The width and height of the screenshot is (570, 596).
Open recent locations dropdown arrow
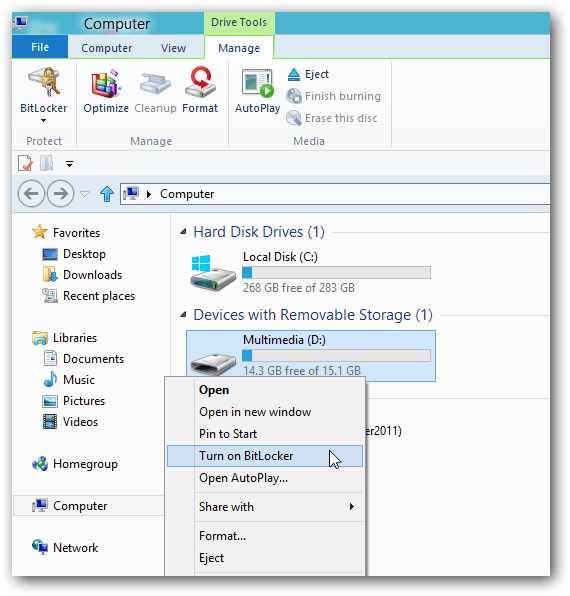click(x=84, y=194)
